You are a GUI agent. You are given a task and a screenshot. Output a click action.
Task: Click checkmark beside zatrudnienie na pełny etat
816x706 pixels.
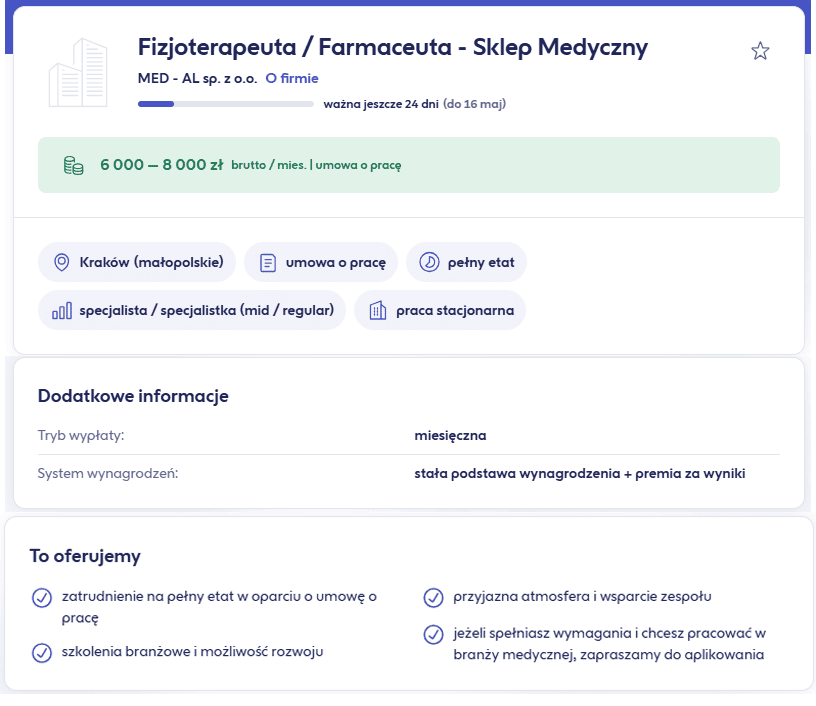point(41,596)
